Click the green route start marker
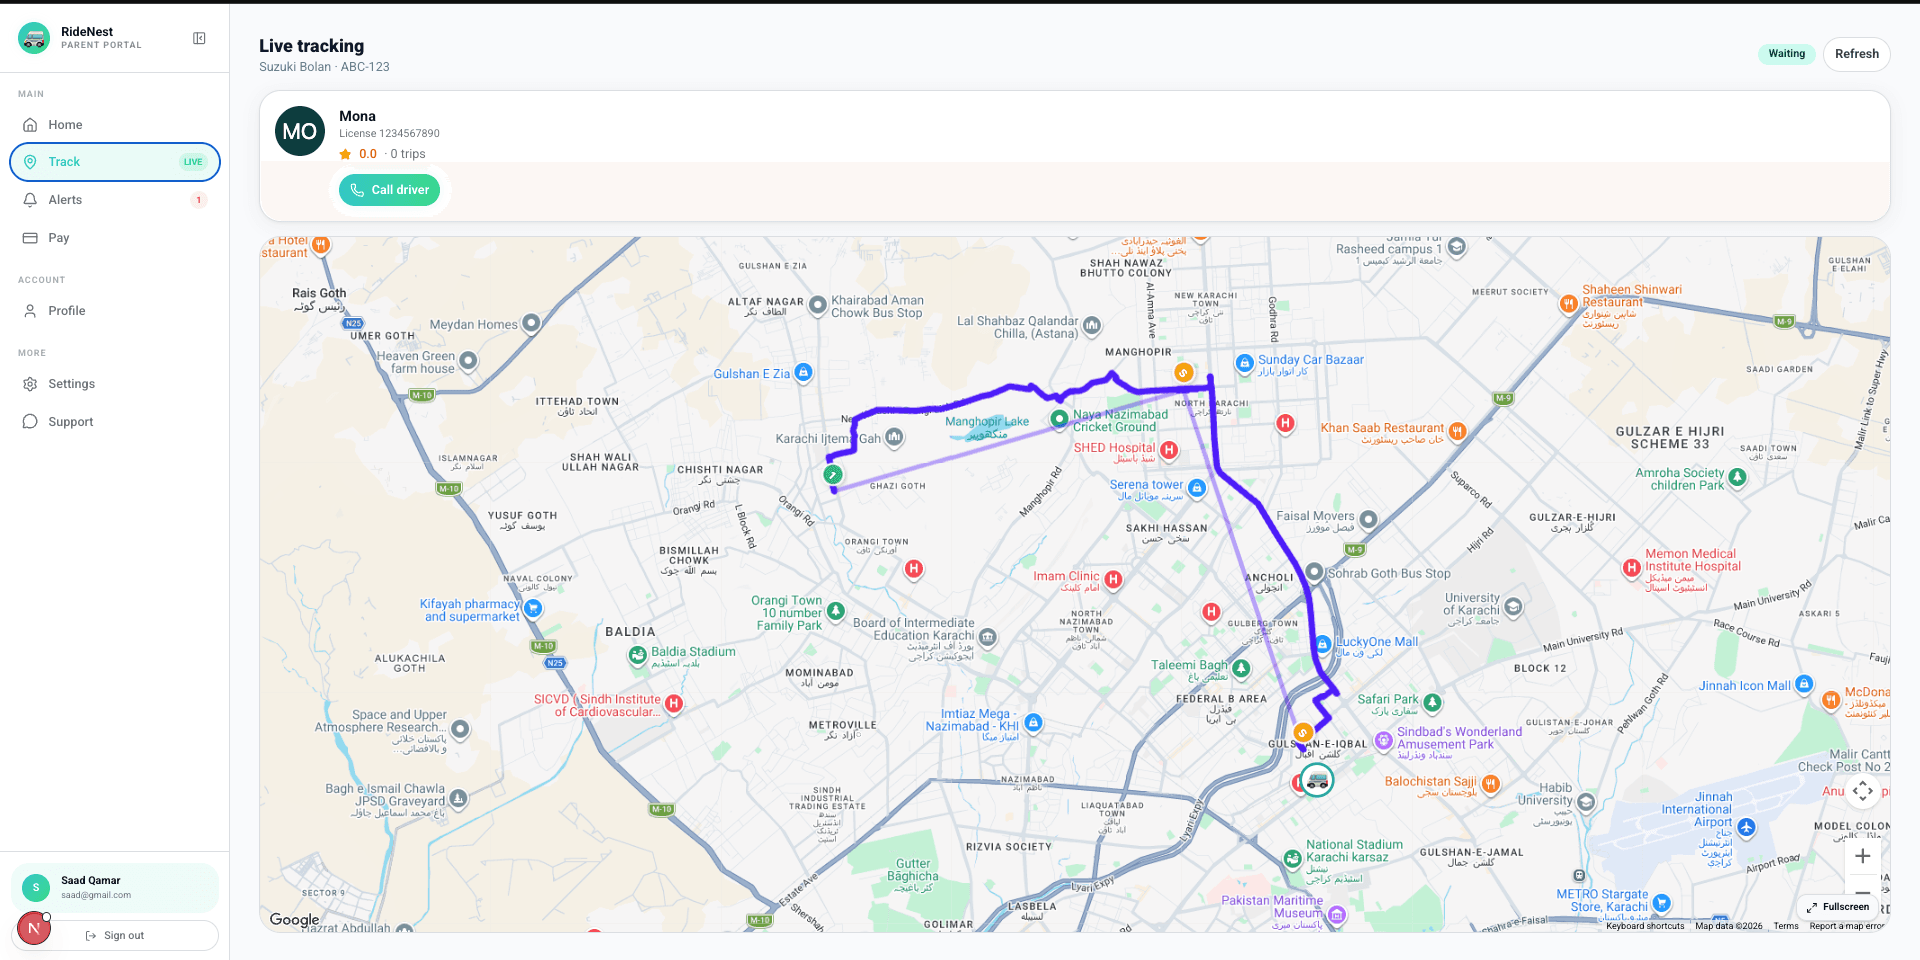 (x=833, y=475)
